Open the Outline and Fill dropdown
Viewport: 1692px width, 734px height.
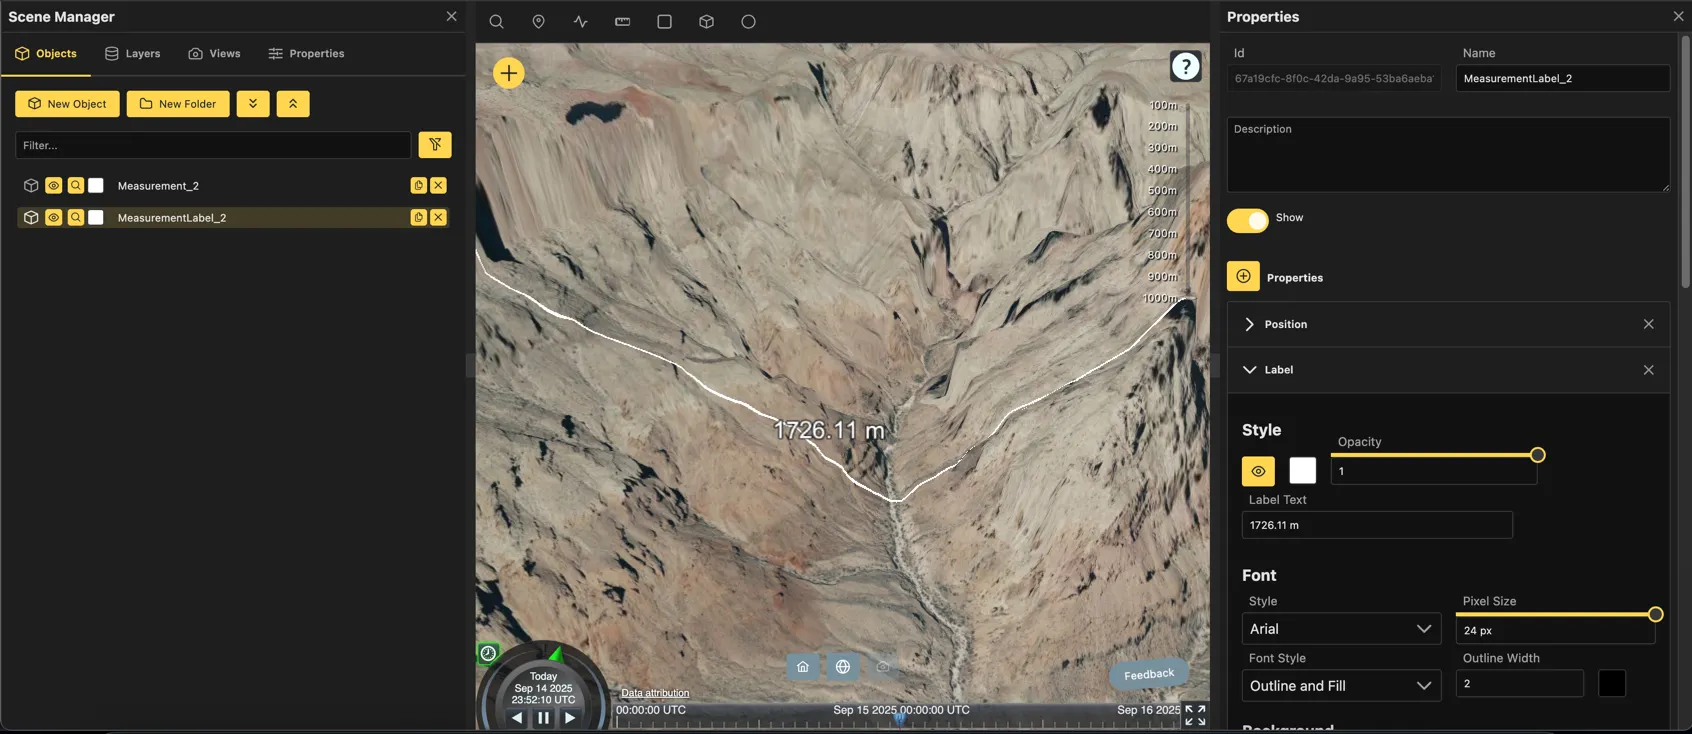(1340, 686)
